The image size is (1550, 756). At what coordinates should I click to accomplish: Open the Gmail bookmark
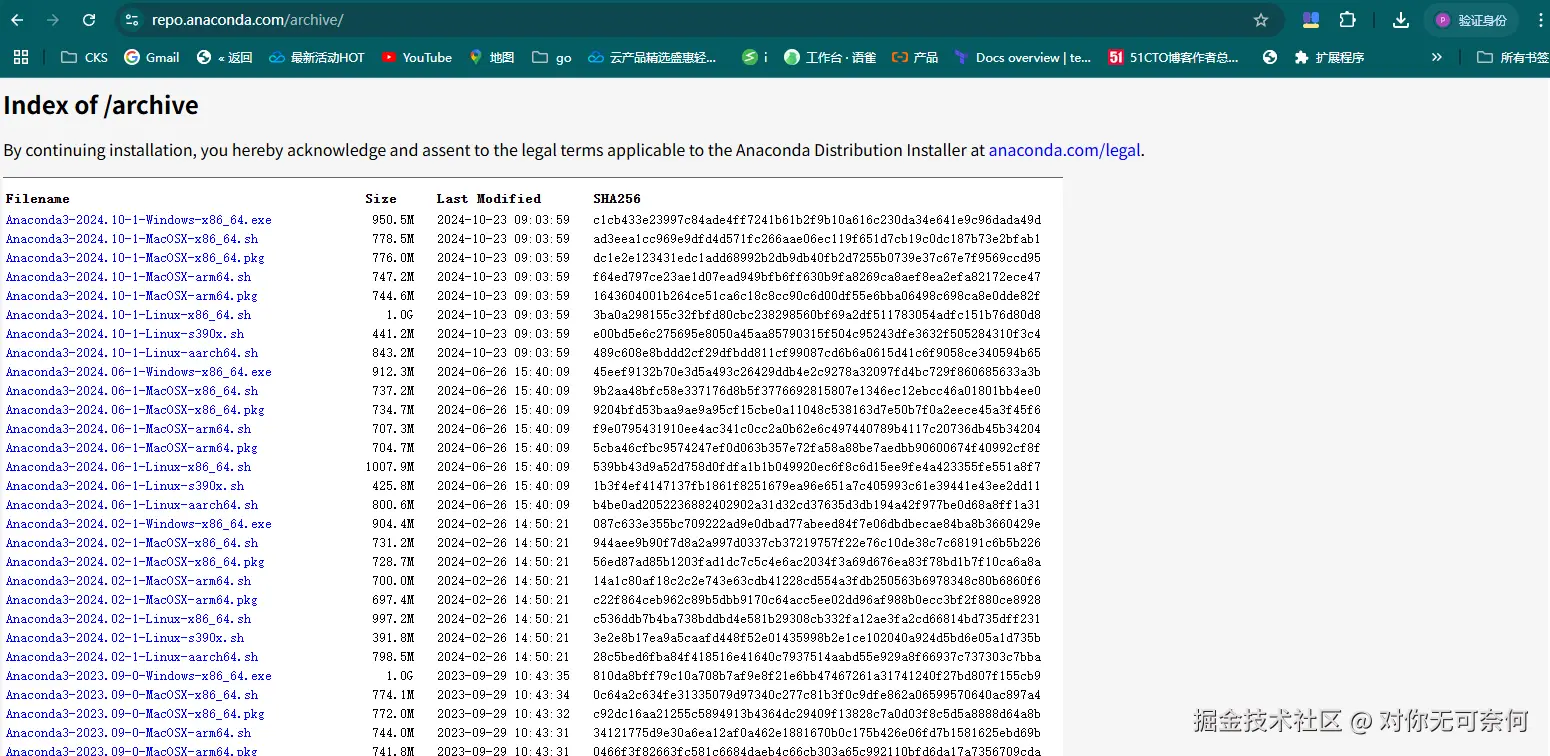152,57
